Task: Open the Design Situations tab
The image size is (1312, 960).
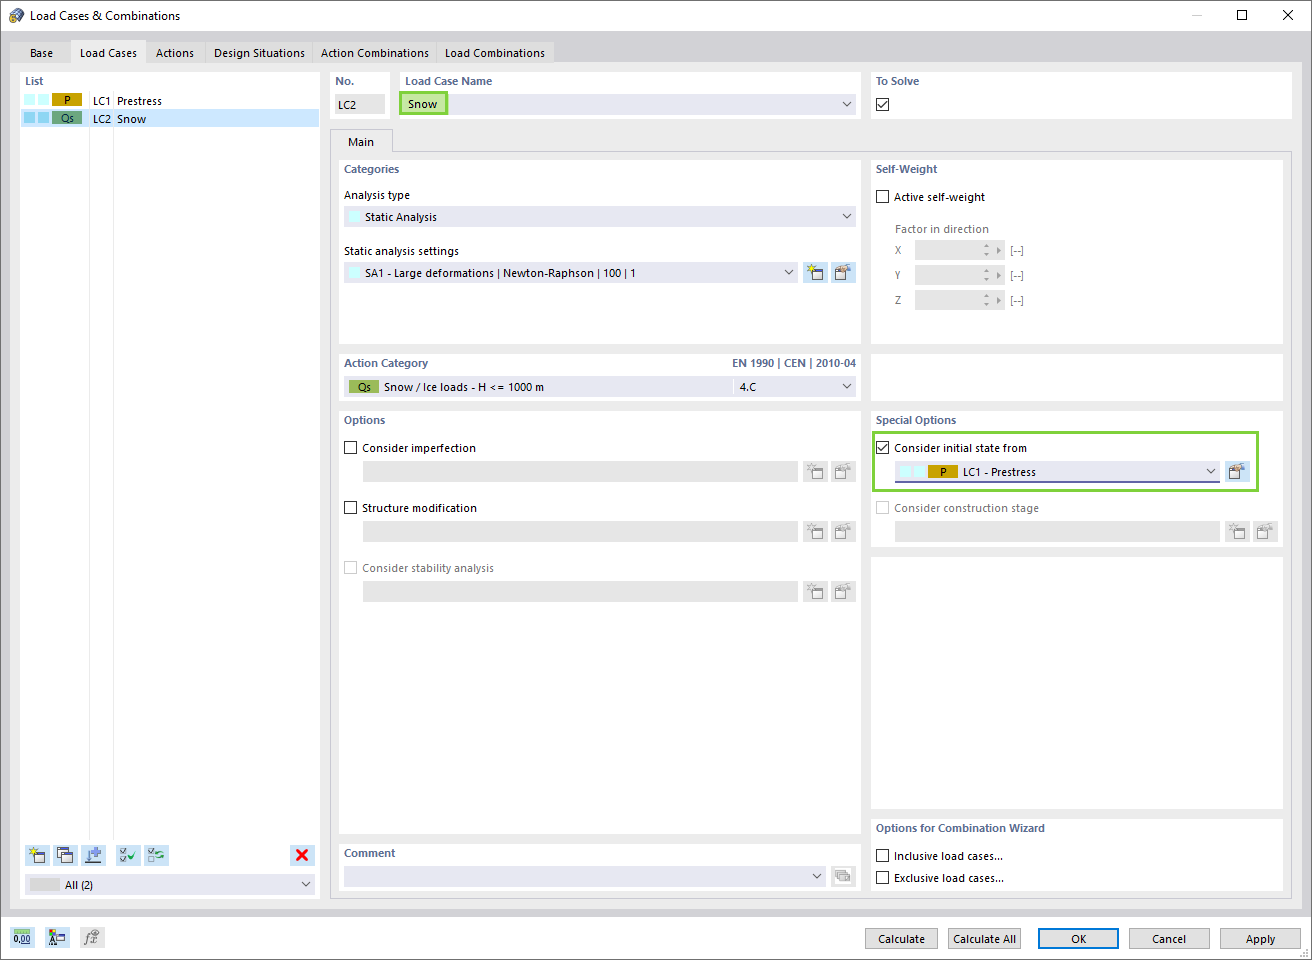Action: (x=259, y=52)
